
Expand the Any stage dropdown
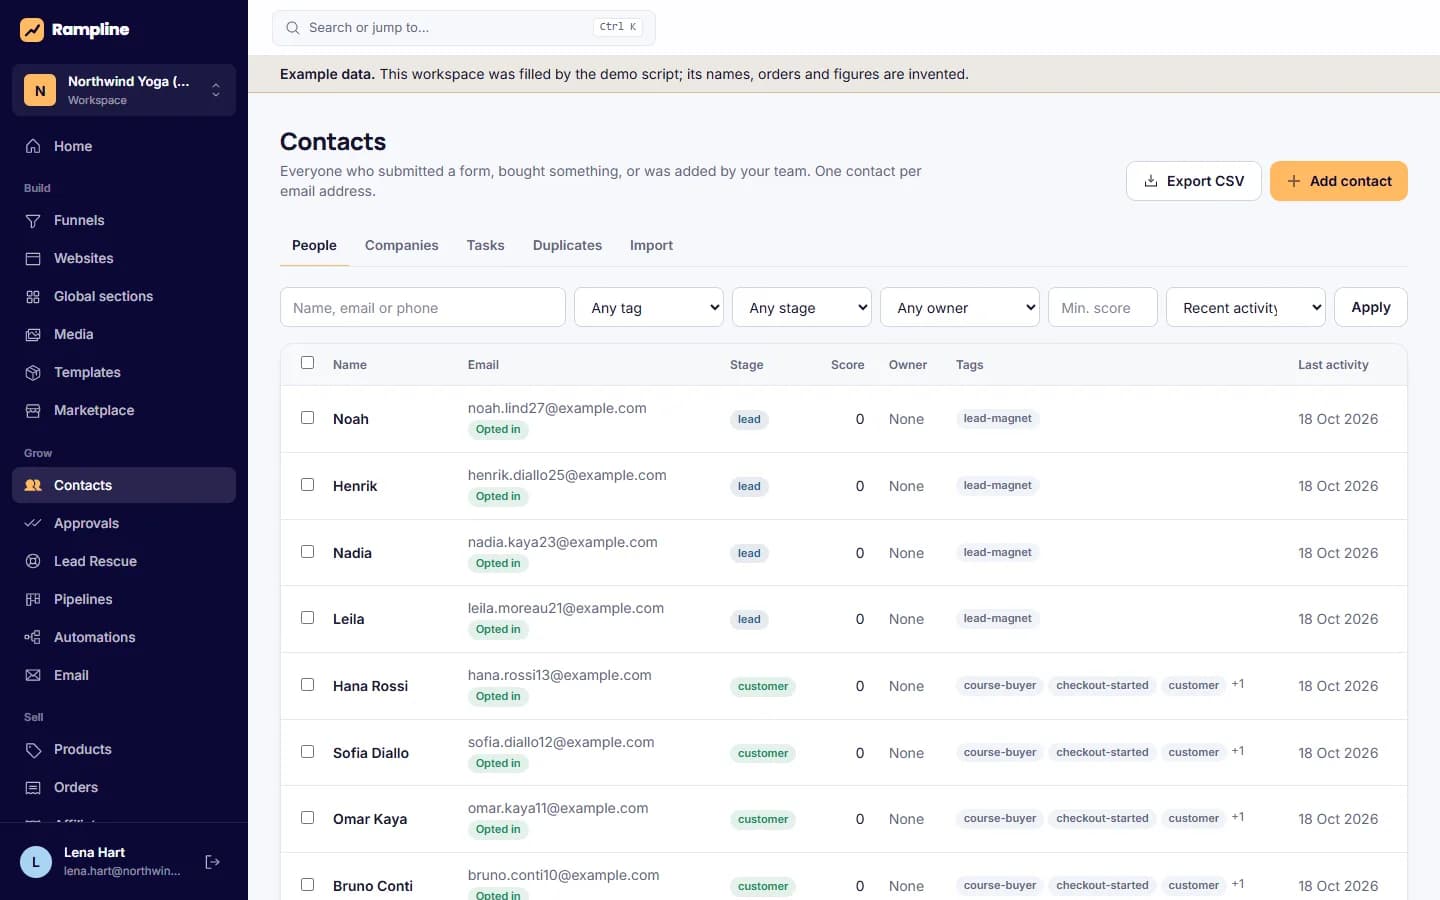pyautogui.click(x=802, y=307)
